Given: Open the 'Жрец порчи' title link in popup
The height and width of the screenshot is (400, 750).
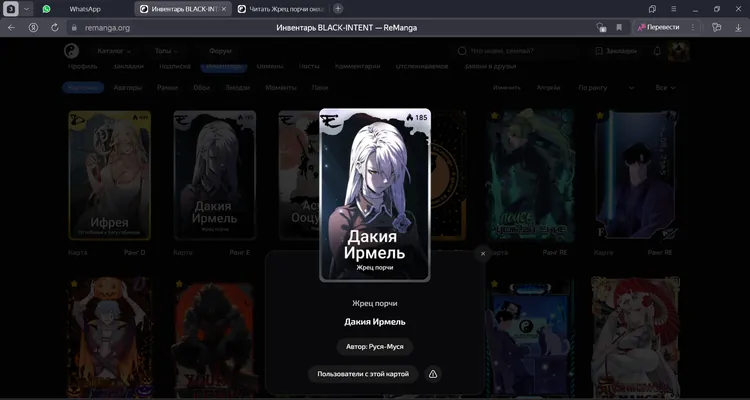Looking at the screenshot, I should click(375, 303).
